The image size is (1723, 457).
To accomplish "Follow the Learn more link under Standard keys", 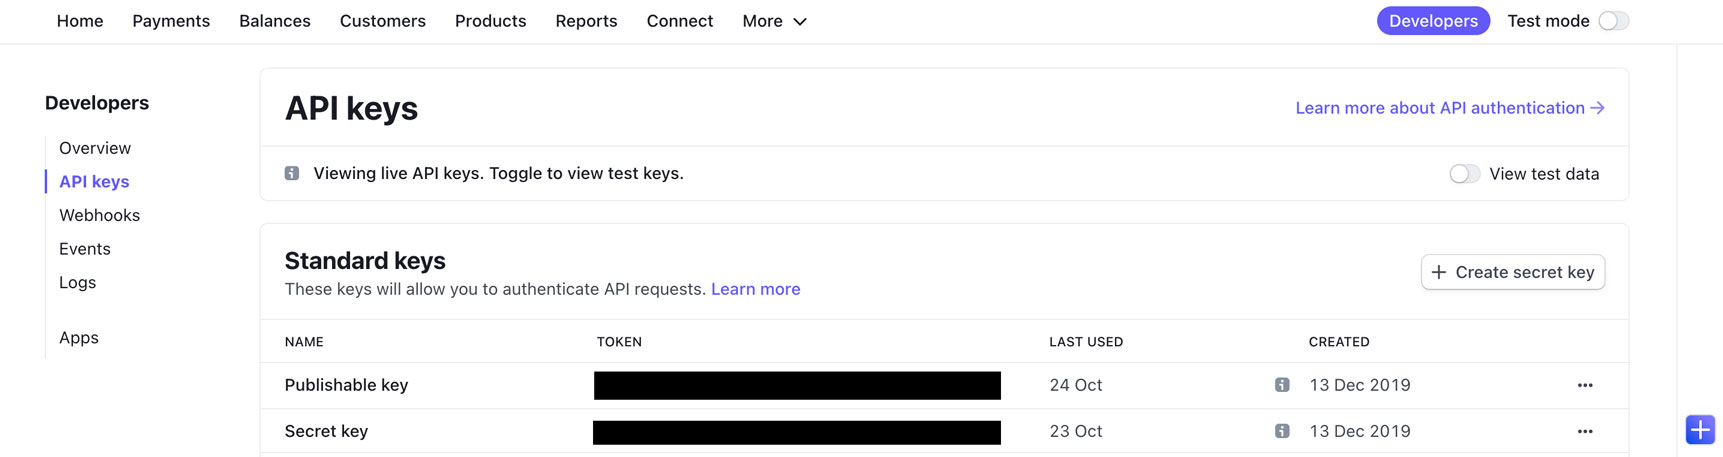I will pos(755,289).
